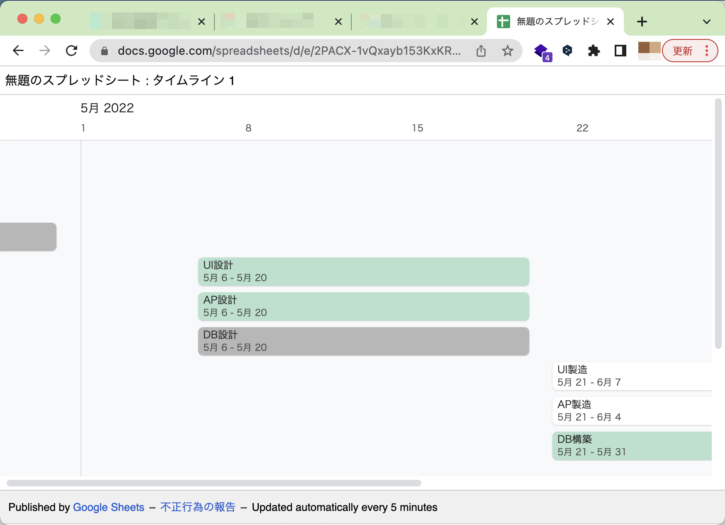Image resolution: width=725 pixels, height=525 pixels.
Task: Toggle the browser side panel
Action: tap(620, 50)
